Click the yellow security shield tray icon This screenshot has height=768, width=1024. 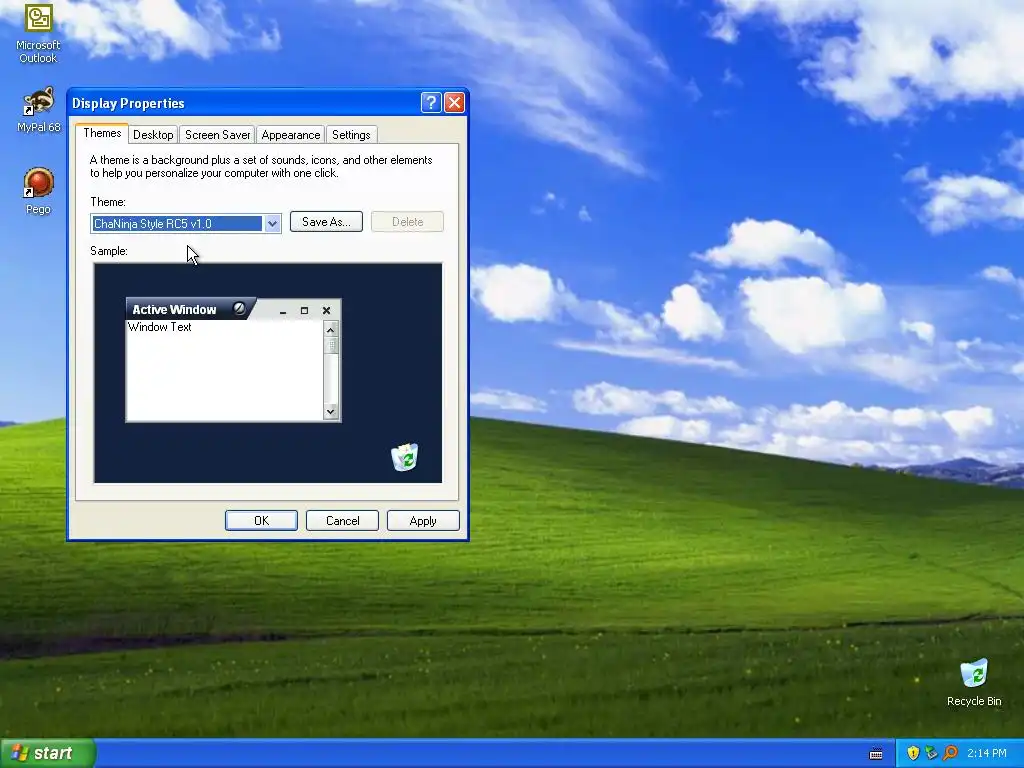pos(913,753)
